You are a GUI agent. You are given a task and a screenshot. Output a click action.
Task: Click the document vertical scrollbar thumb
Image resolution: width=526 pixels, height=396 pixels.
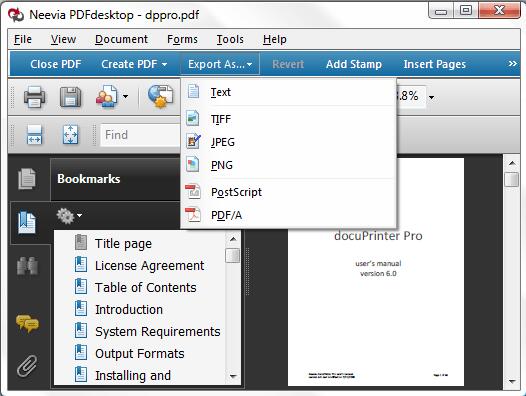[512, 179]
